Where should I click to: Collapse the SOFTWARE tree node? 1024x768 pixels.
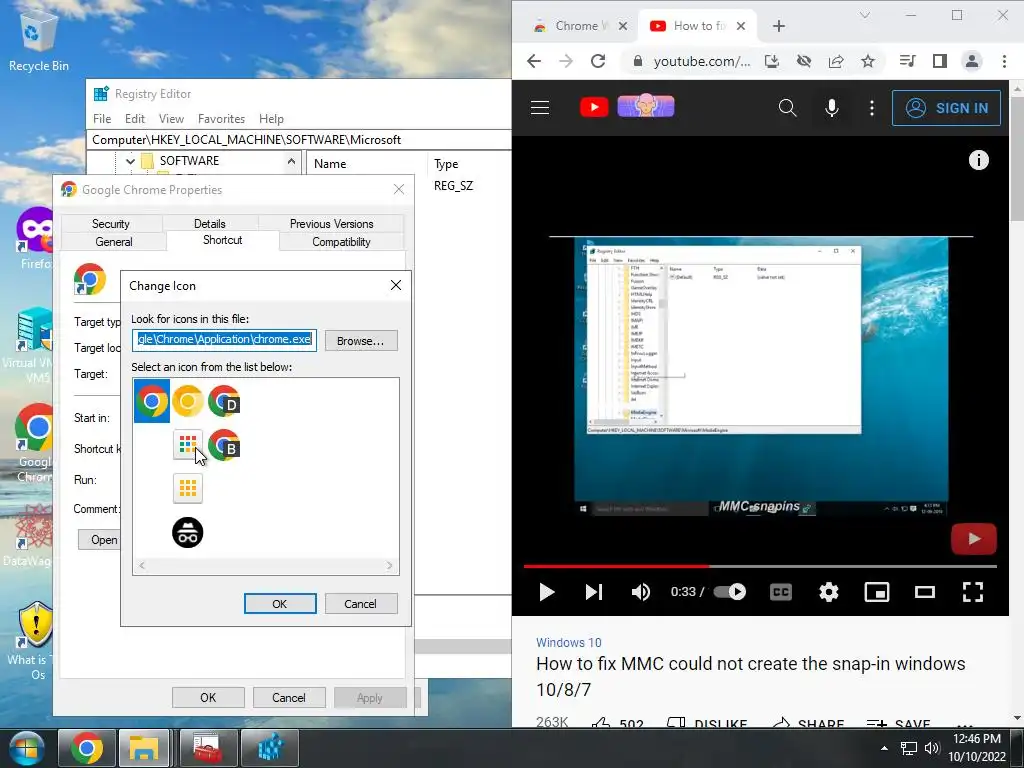(130, 161)
